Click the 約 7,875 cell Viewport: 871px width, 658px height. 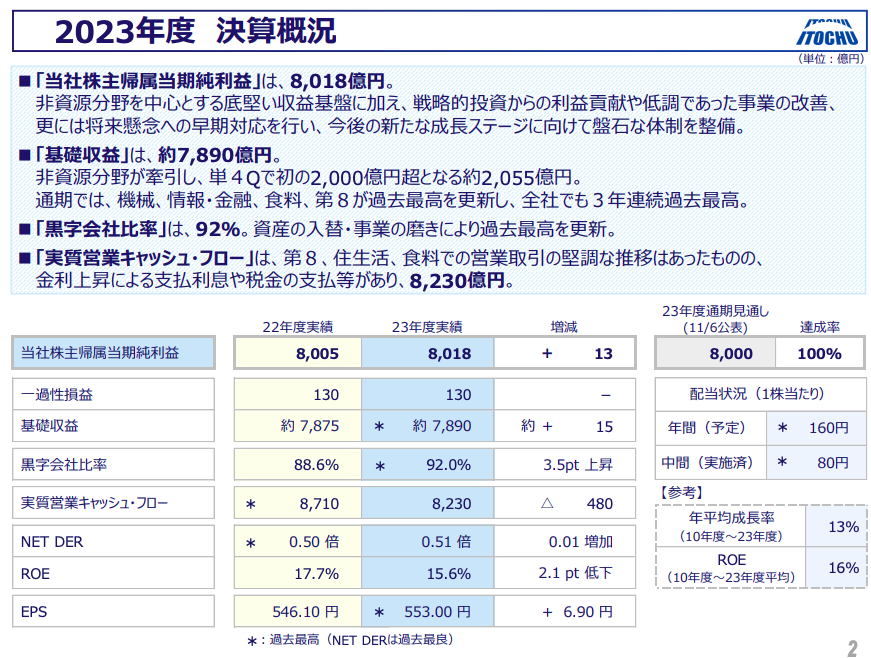(x=298, y=426)
